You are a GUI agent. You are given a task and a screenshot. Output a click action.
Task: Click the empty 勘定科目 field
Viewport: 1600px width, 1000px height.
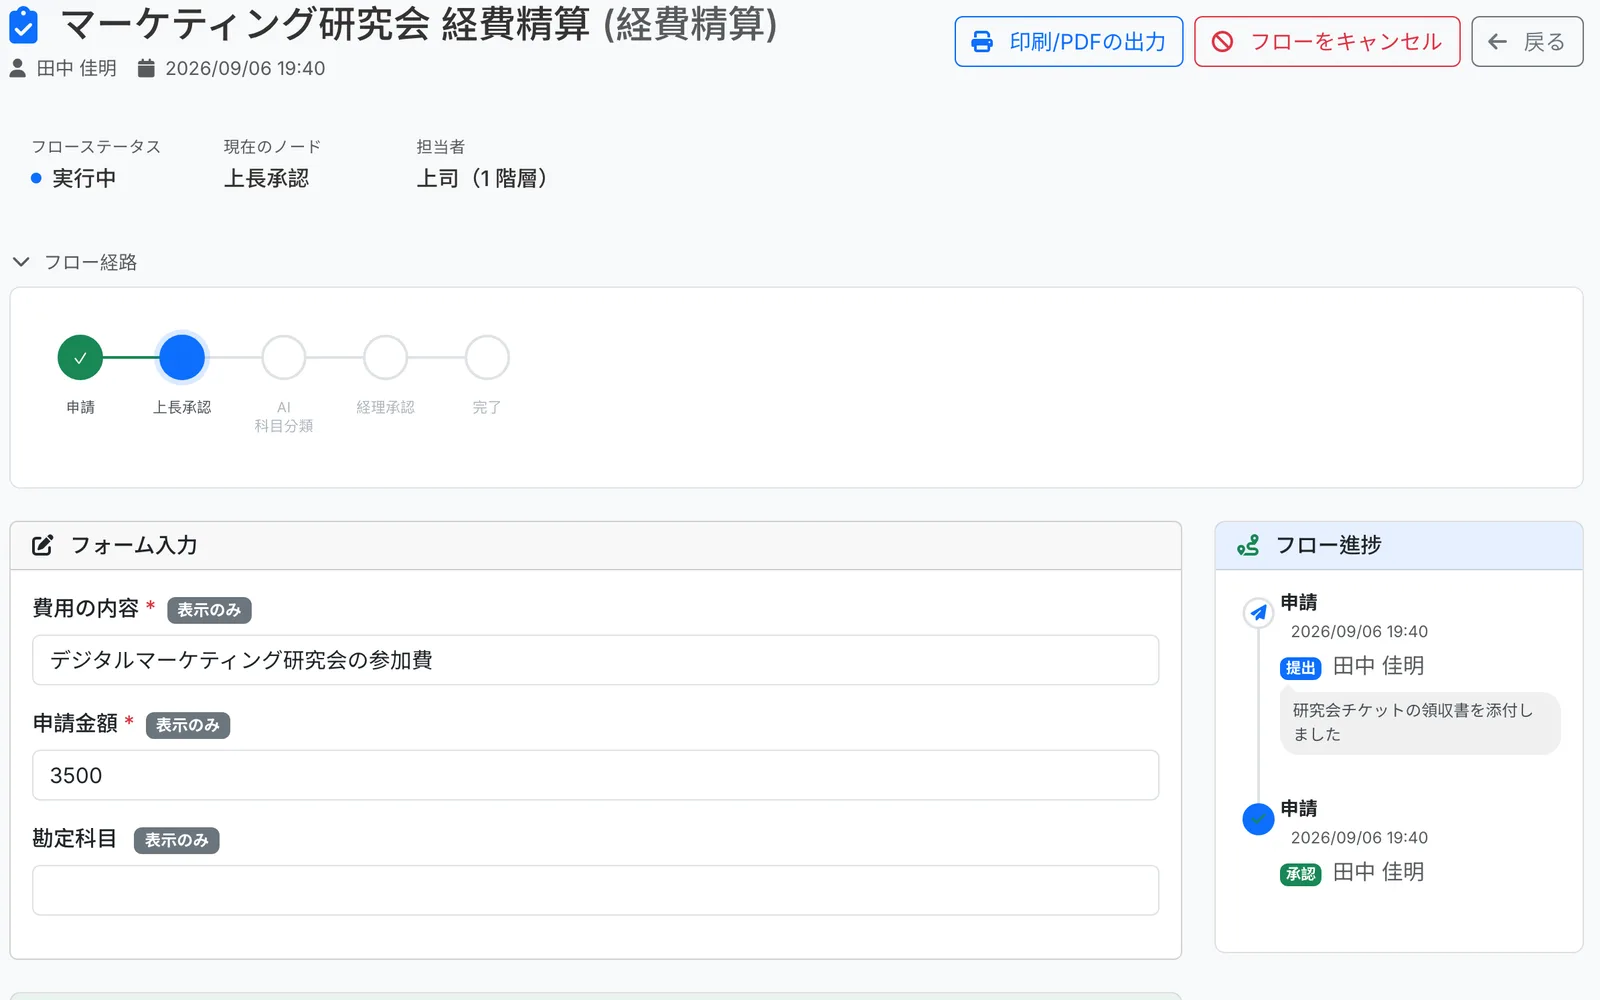click(596, 890)
